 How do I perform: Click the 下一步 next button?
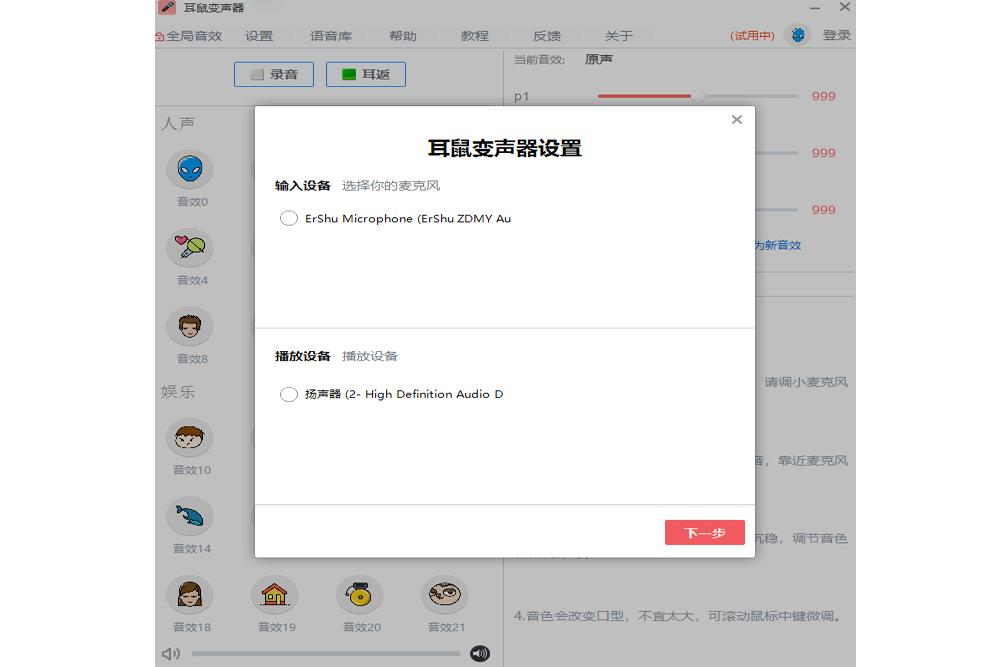pyautogui.click(x=704, y=533)
